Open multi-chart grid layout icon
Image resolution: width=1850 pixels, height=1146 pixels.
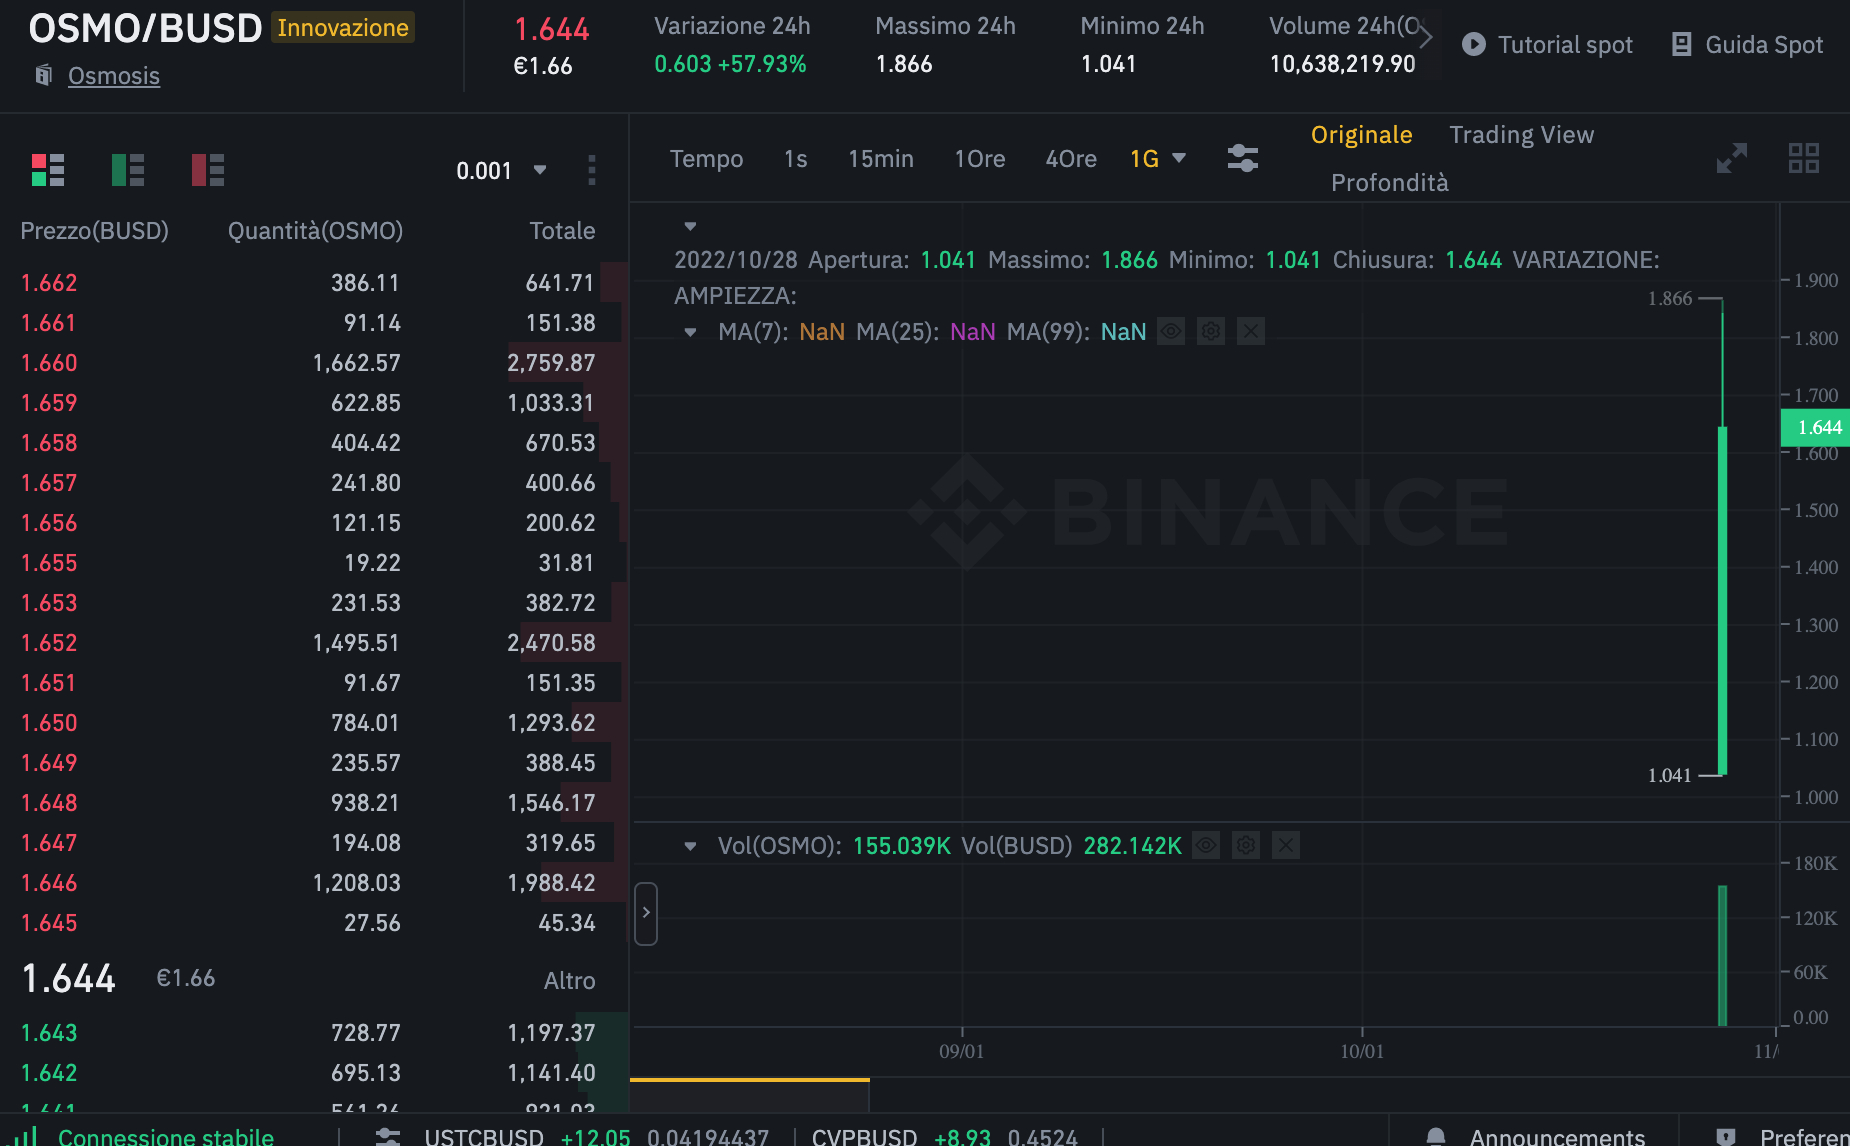click(x=1804, y=158)
